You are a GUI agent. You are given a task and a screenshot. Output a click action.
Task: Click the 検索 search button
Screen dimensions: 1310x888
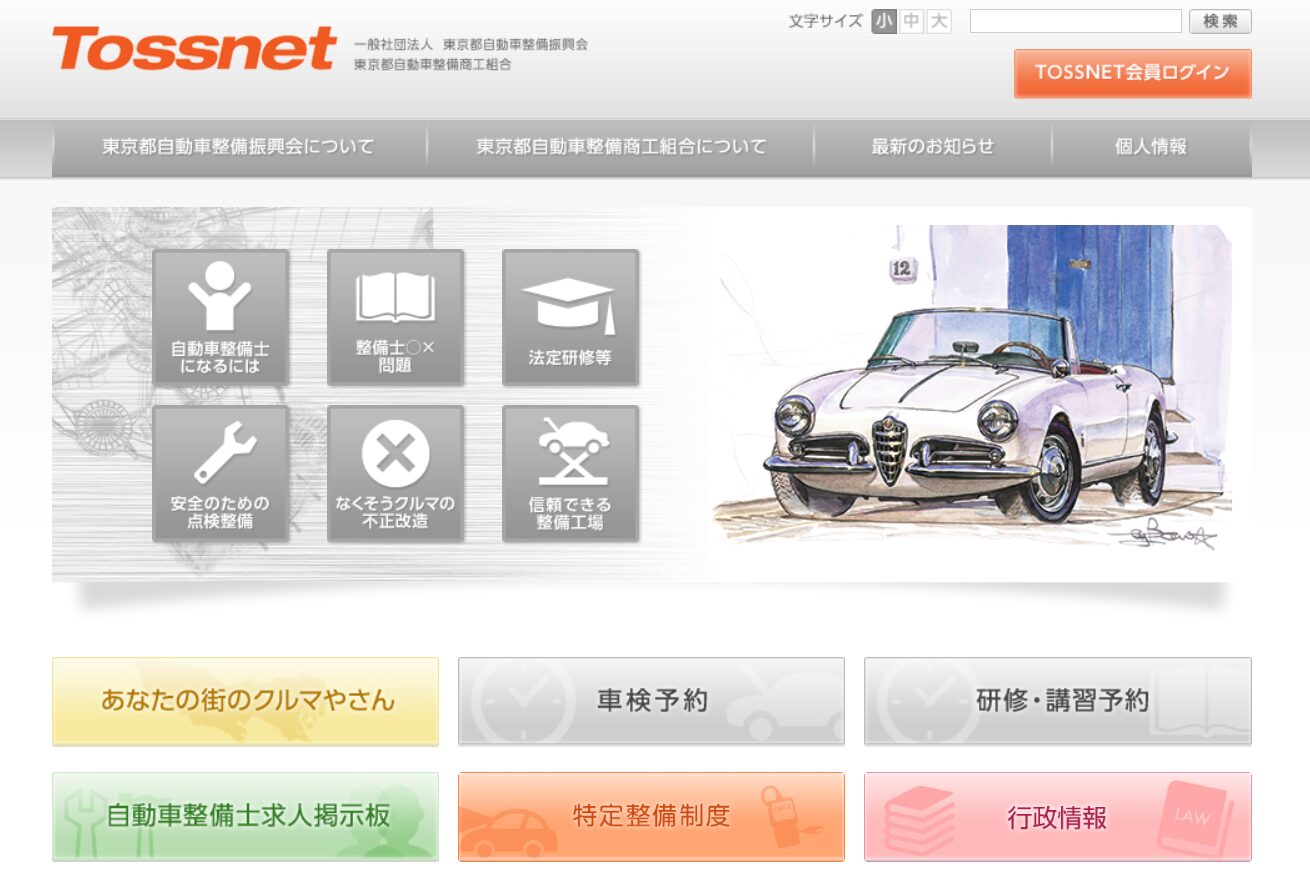tap(1220, 21)
